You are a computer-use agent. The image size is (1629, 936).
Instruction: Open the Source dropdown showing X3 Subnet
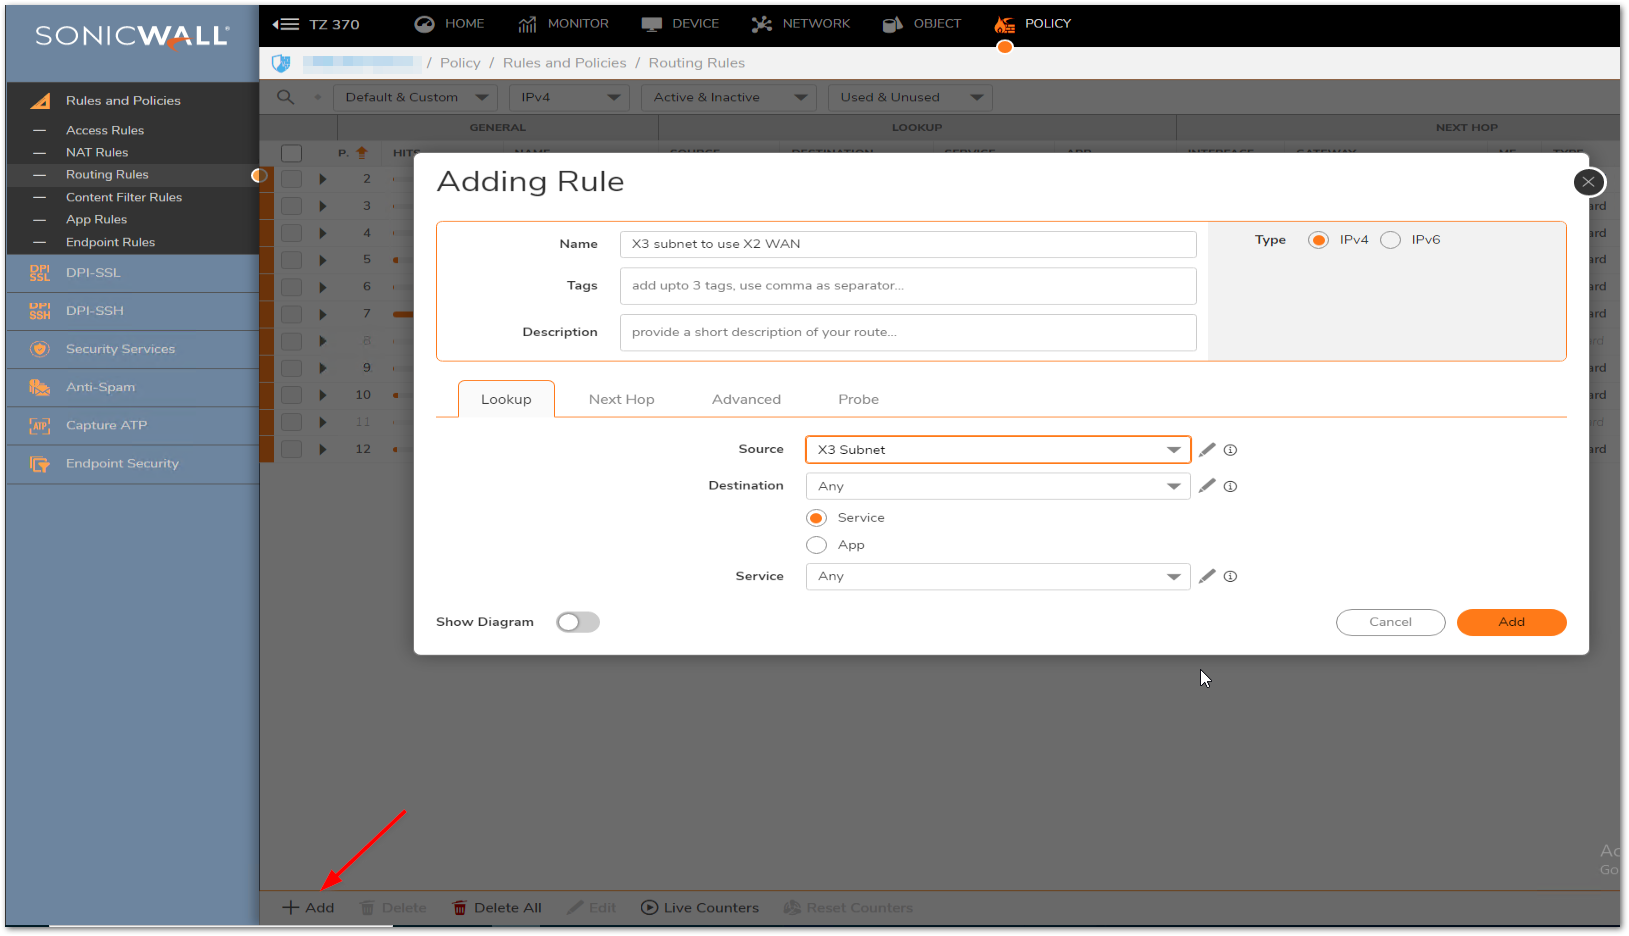(997, 450)
